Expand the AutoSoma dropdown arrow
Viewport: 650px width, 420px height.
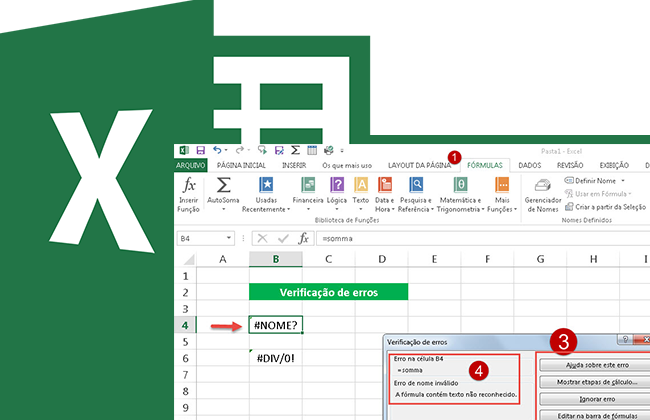pos(223,209)
